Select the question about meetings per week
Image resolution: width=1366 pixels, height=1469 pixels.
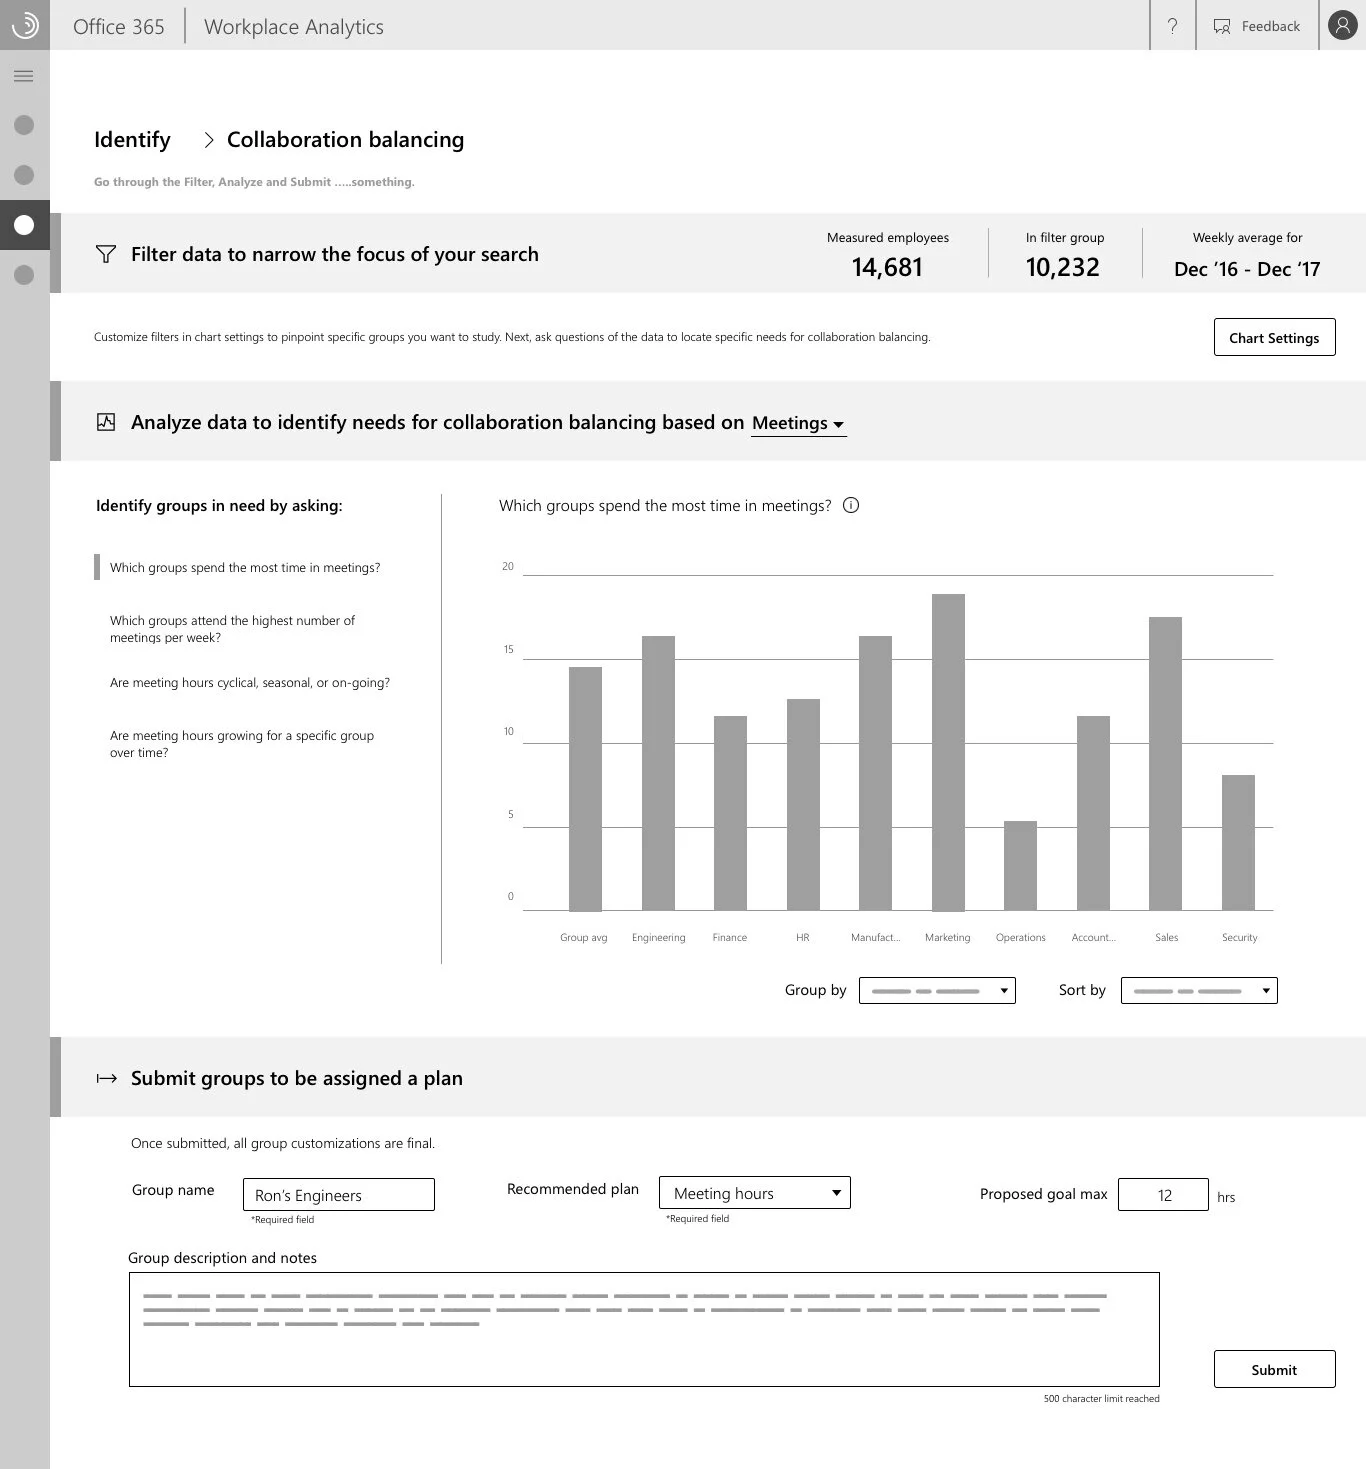tap(231, 628)
